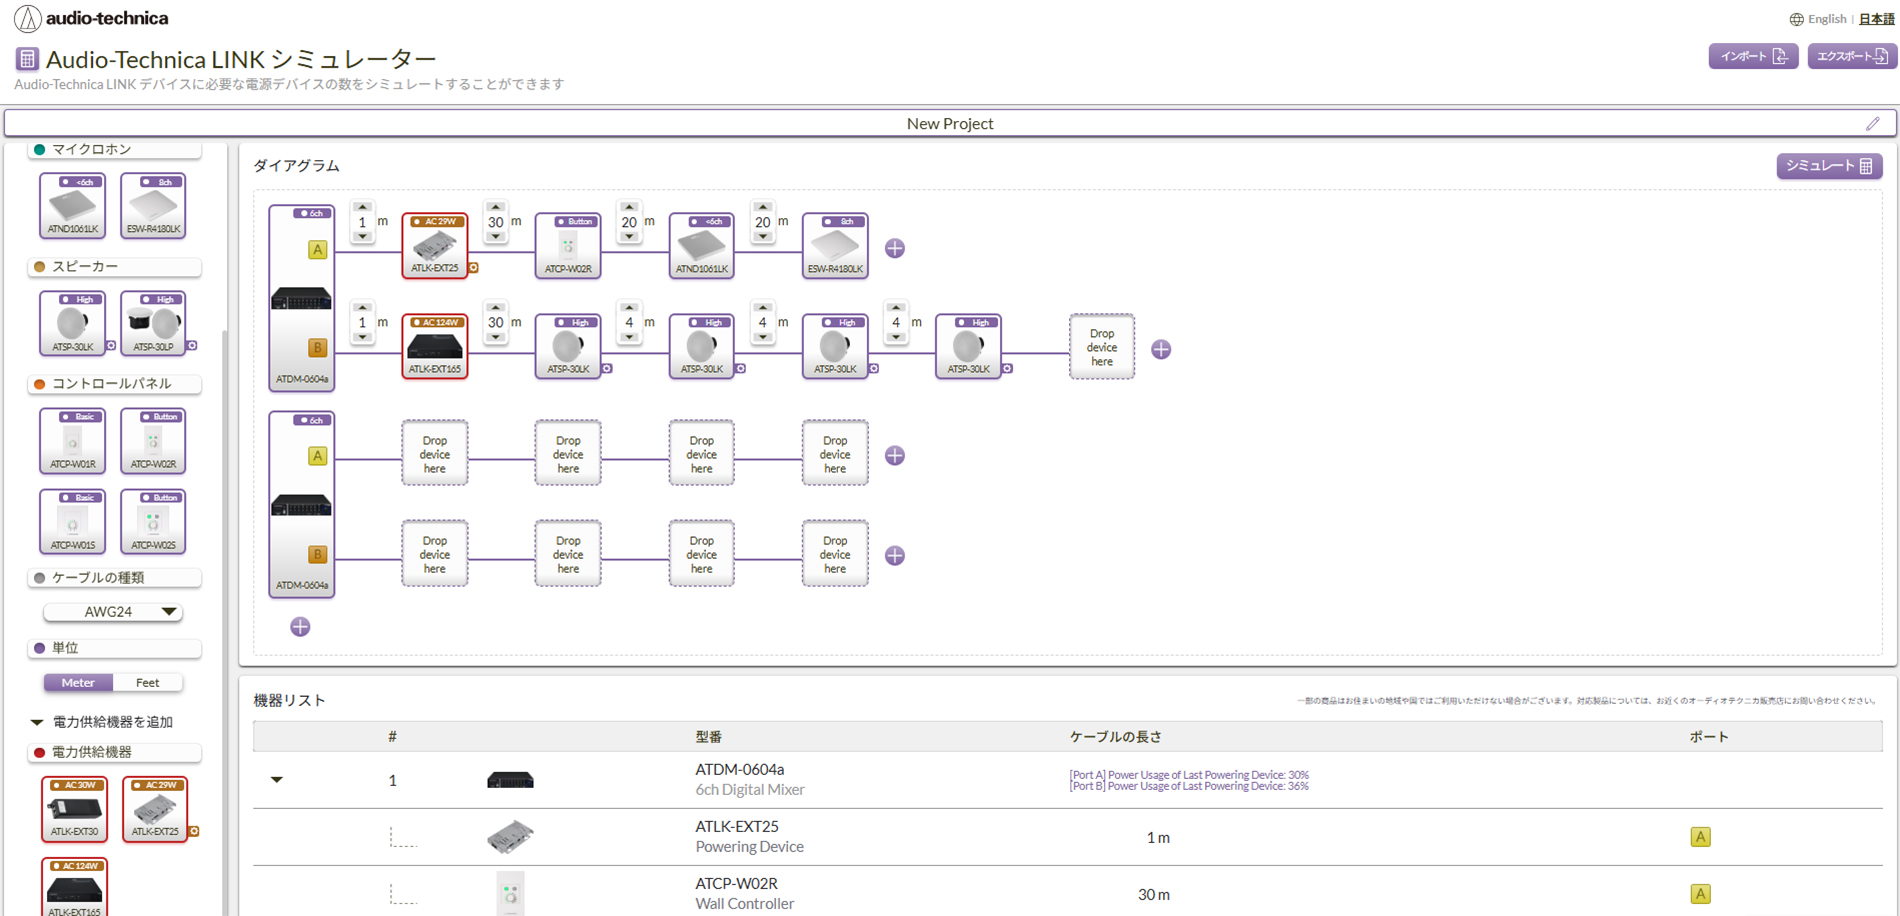
Task: Collapse the ATDM-0604a row in device list
Action: click(x=277, y=780)
